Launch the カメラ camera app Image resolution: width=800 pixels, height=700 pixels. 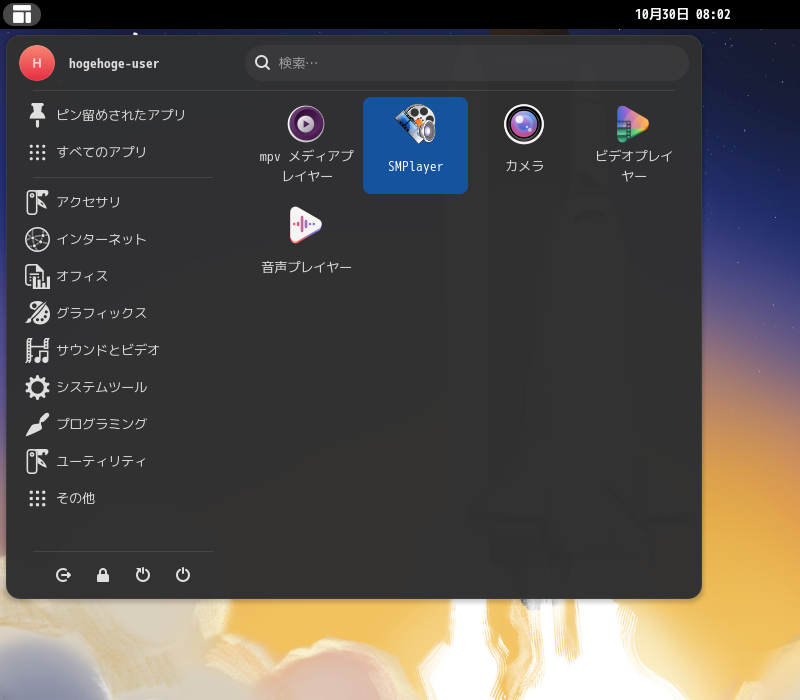(524, 145)
